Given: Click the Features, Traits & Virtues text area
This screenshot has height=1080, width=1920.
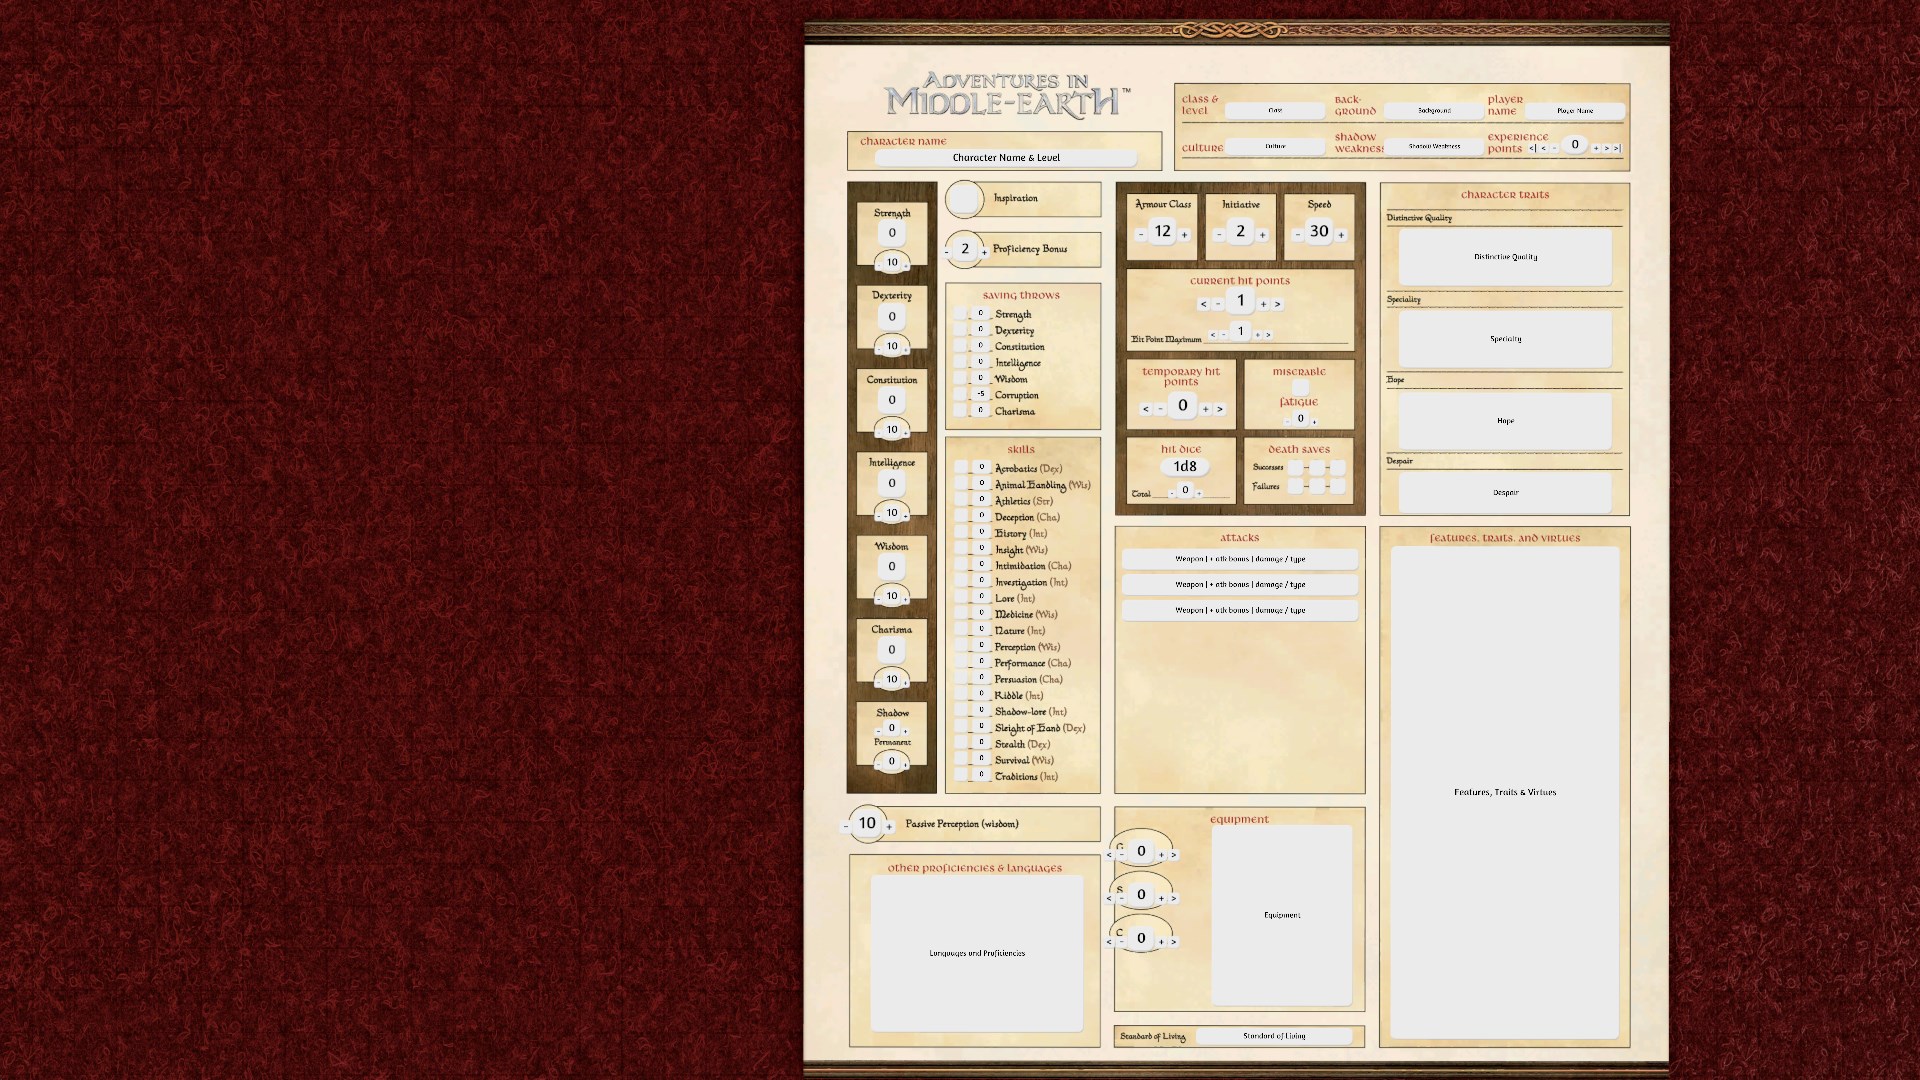Looking at the screenshot, I should pos(1505,792).
